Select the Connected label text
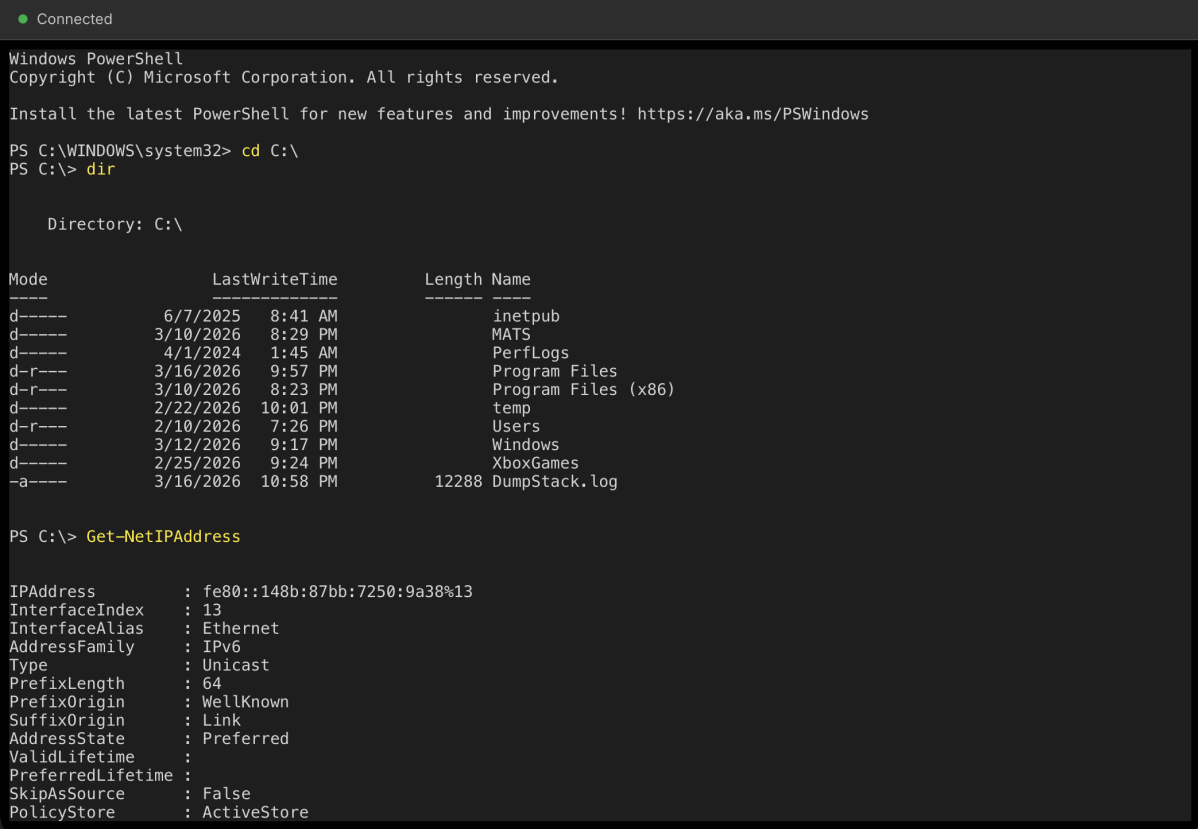This screenshot has height=829, width=1198. (x=74, y=18)
